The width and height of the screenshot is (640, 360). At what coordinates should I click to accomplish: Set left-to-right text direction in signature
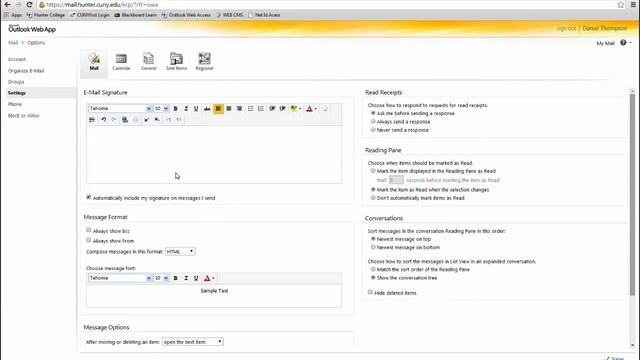coord(168,120)
